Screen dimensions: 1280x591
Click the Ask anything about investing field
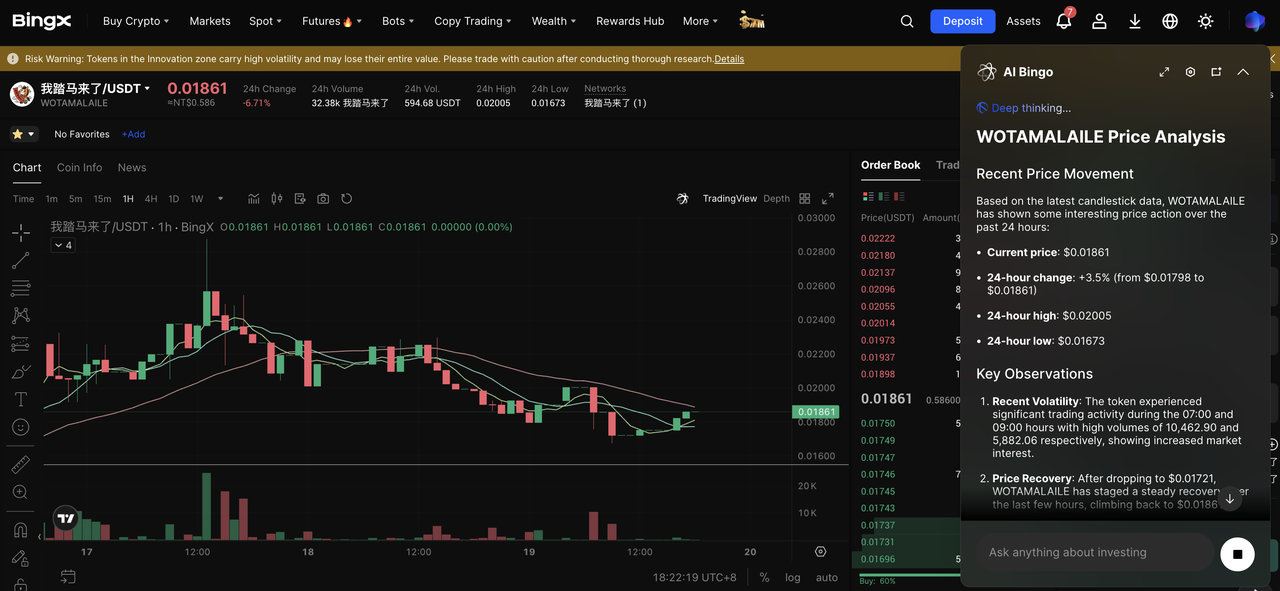1095,553
